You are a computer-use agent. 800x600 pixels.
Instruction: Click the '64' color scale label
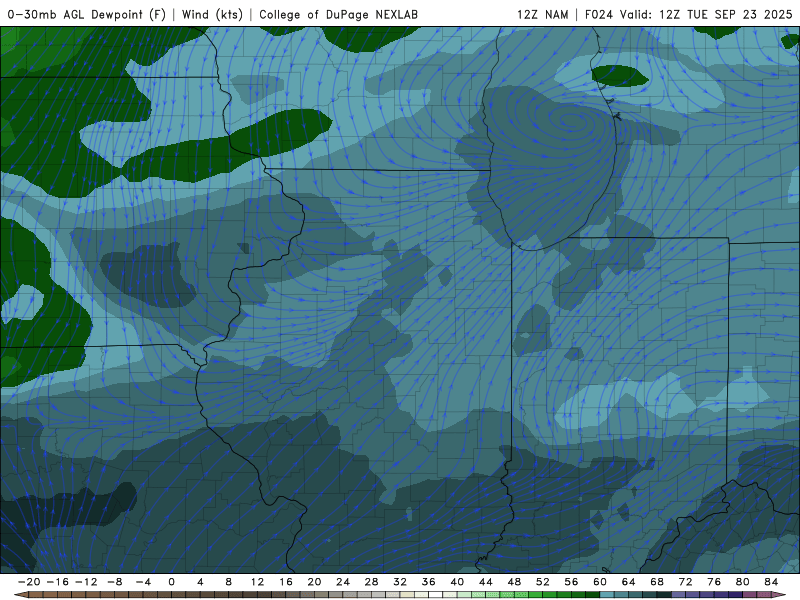point(629,582)
